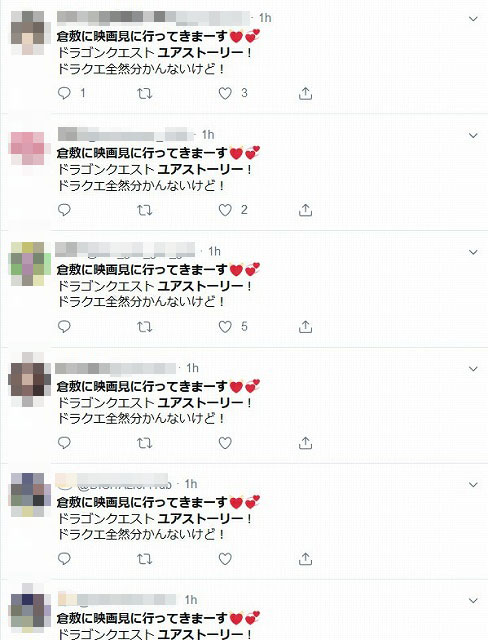This screenshot has width=488, height=640.
Task: Open the third tweet's 1h timestamp link
Action: [x=214, y=251]
